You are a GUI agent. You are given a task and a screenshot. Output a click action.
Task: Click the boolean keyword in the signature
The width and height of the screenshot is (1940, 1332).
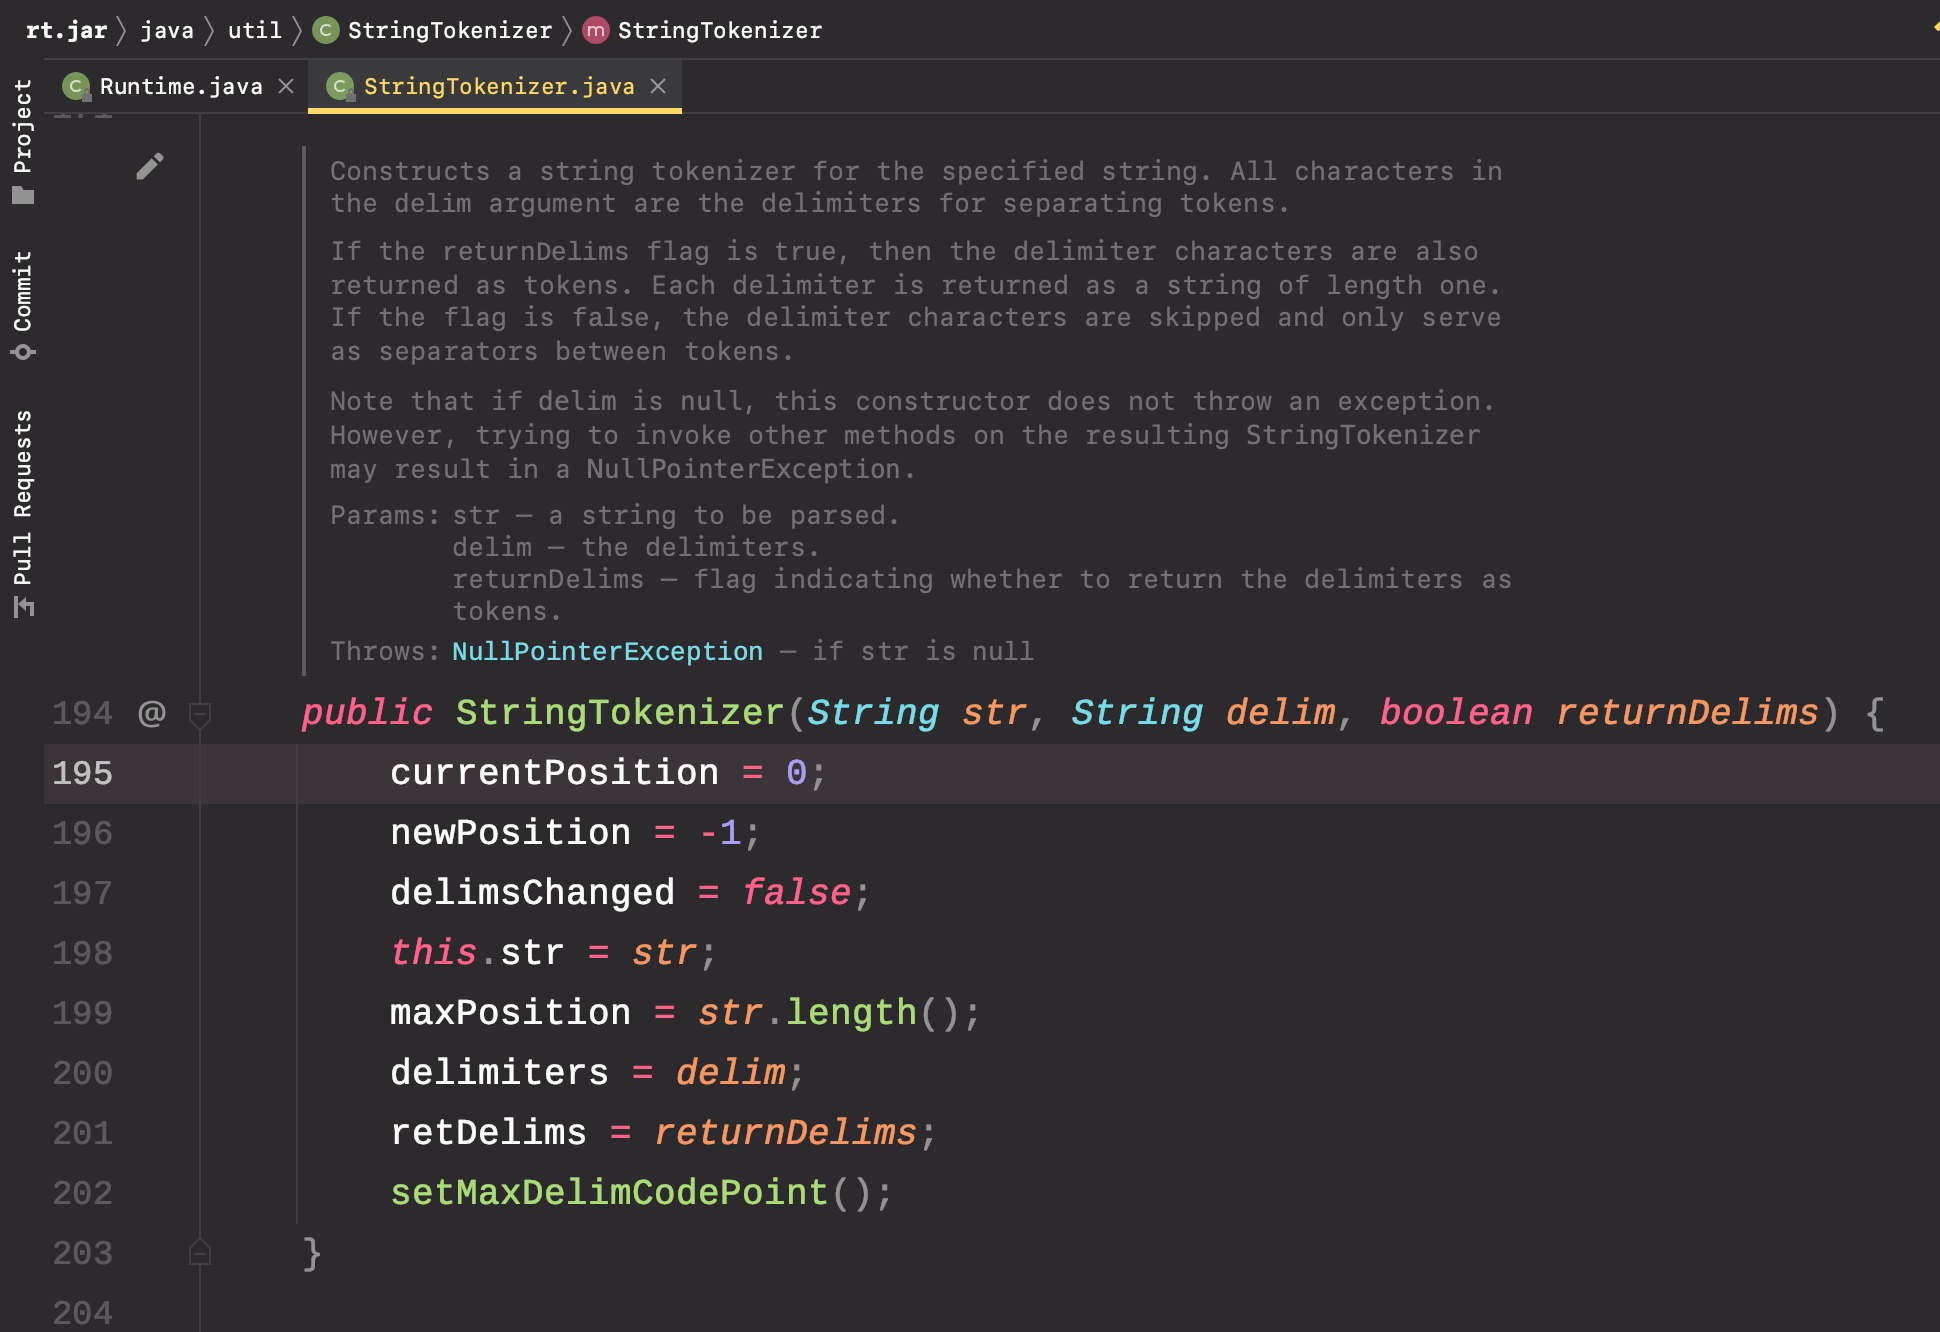[x=1456, y=713]
